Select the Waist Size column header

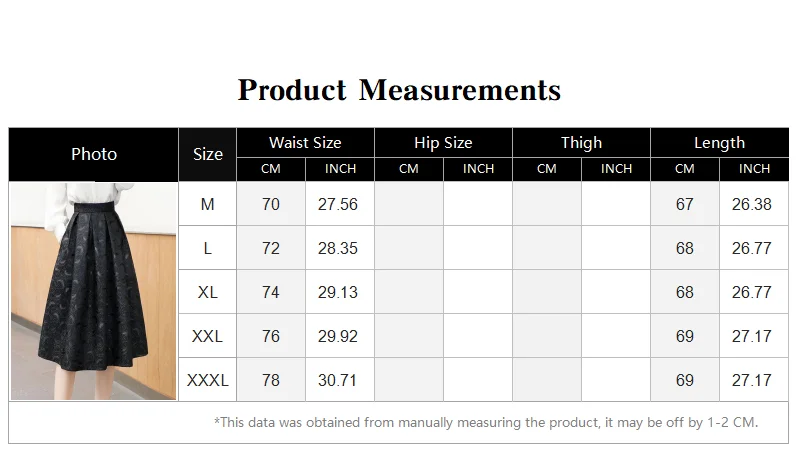coord(305,143)
